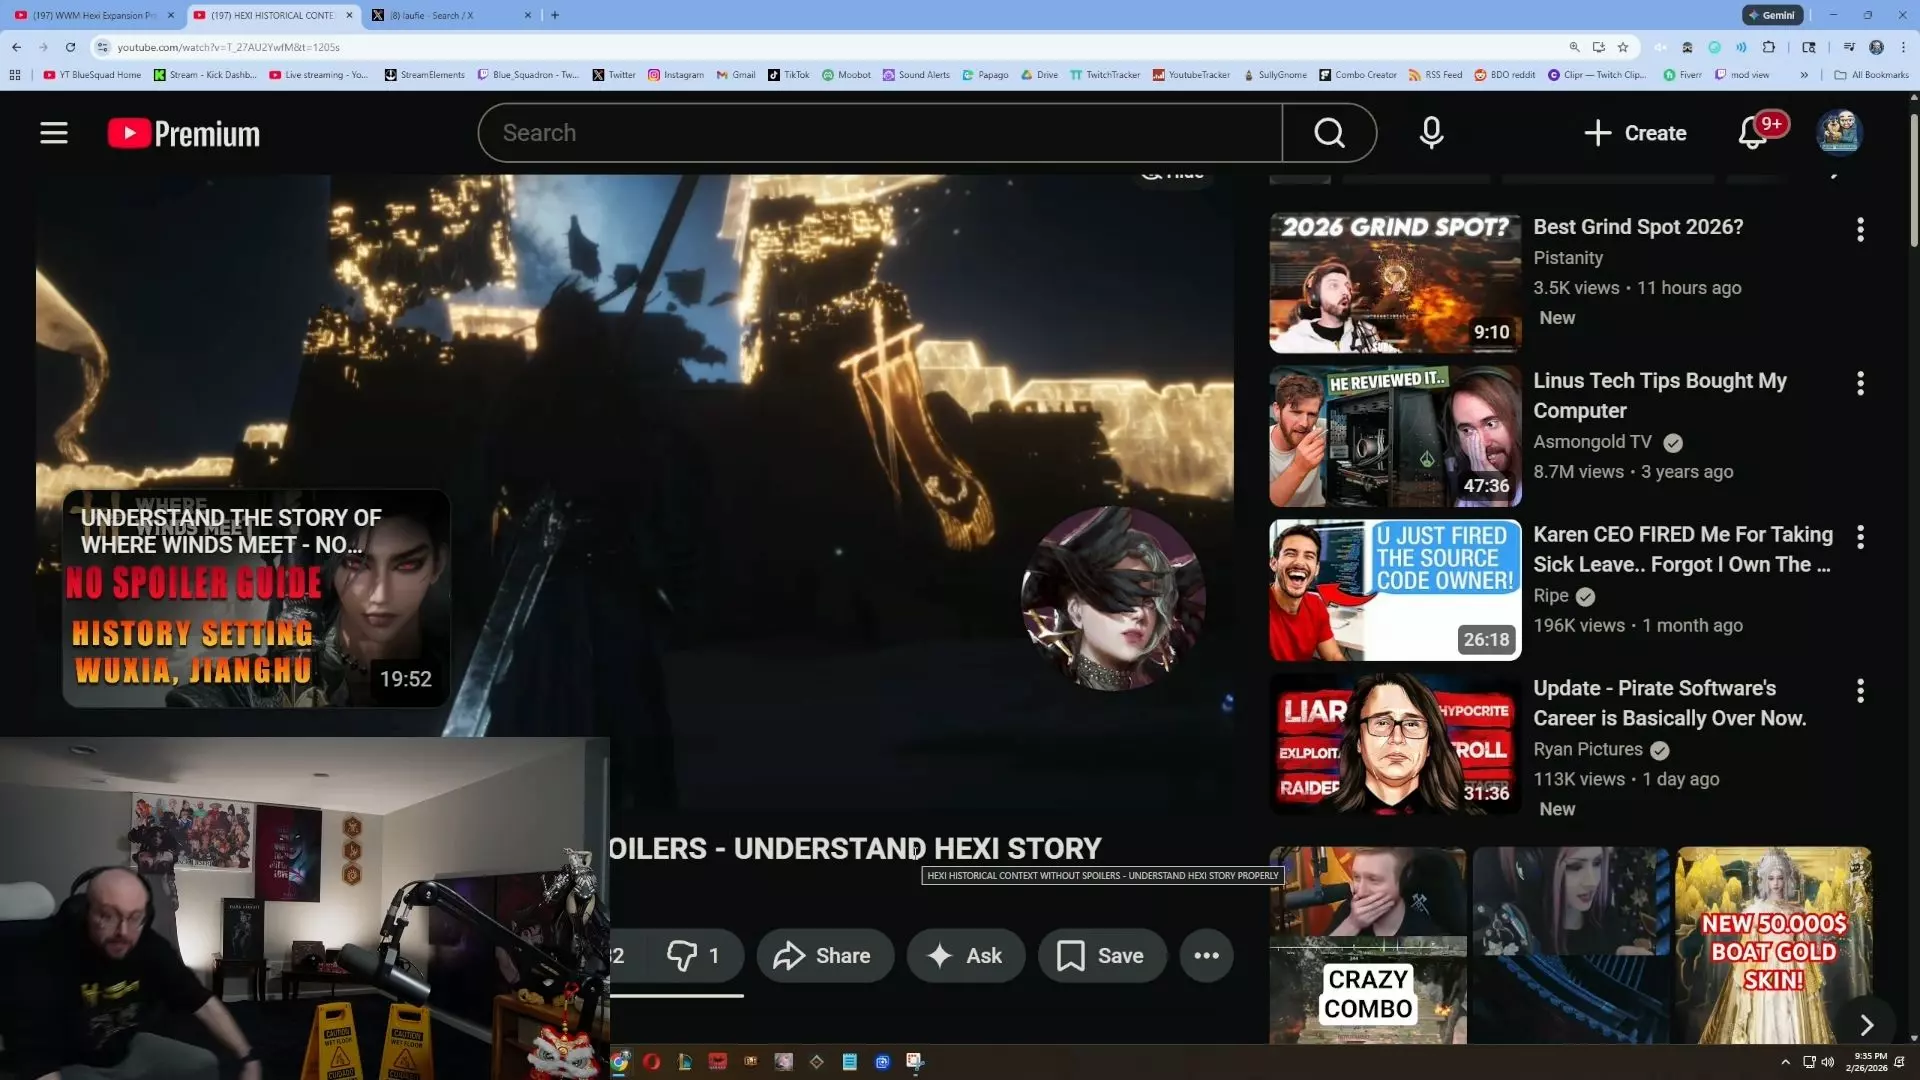Screen dimensions: 1920x1080
Task: Click the Share button
Action: 823,956
